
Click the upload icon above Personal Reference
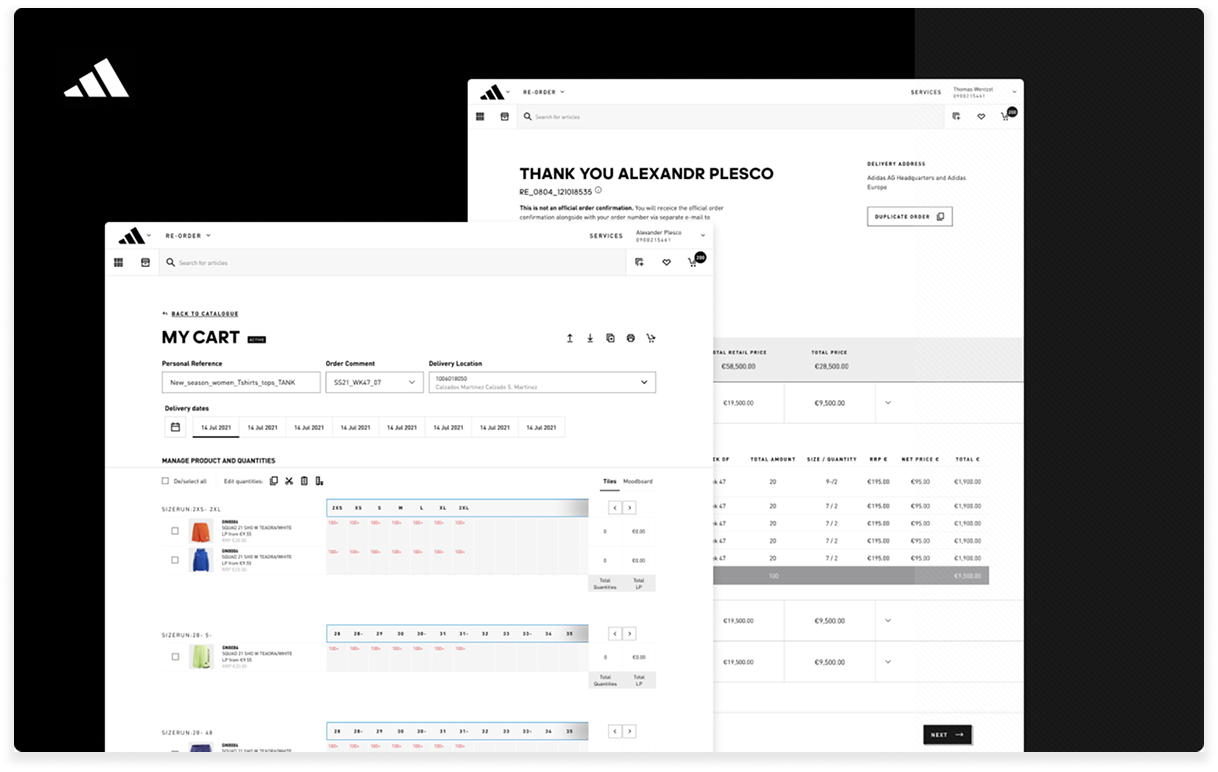pyautogui.click(x=570, y=338)
